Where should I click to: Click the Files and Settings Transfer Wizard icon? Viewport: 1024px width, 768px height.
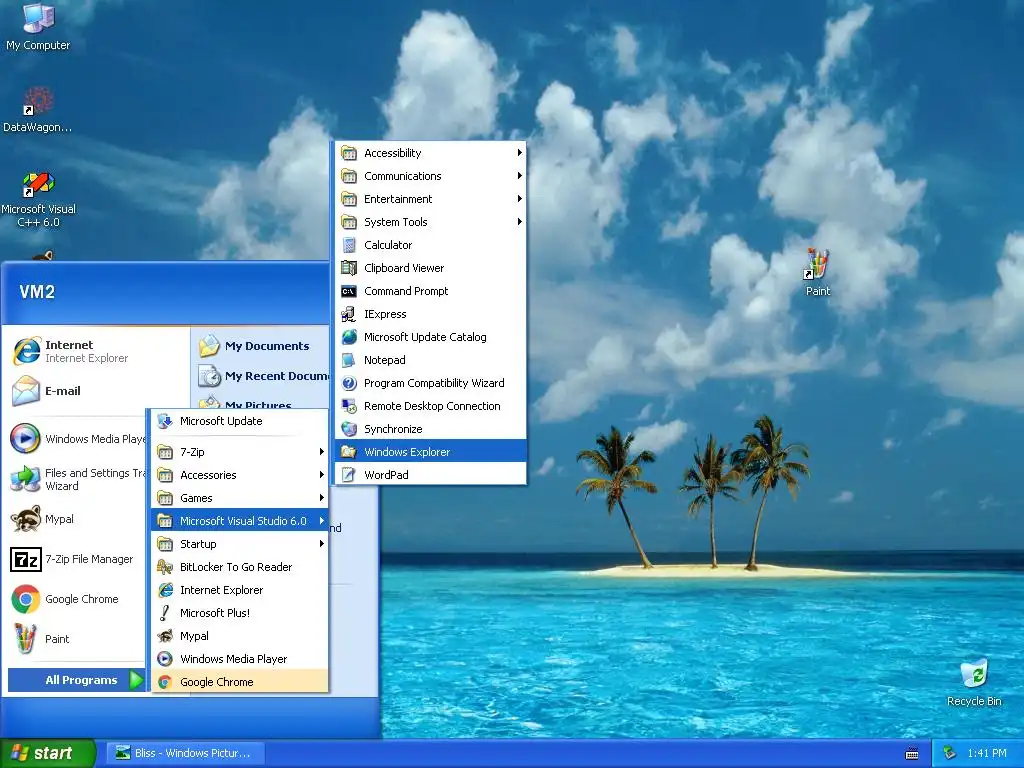26,479
